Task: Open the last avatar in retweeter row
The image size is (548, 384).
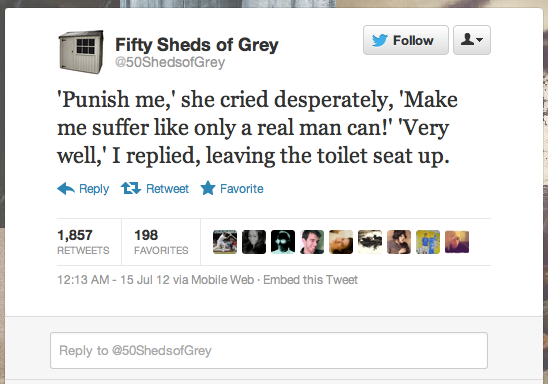Action: click(457, 242)
